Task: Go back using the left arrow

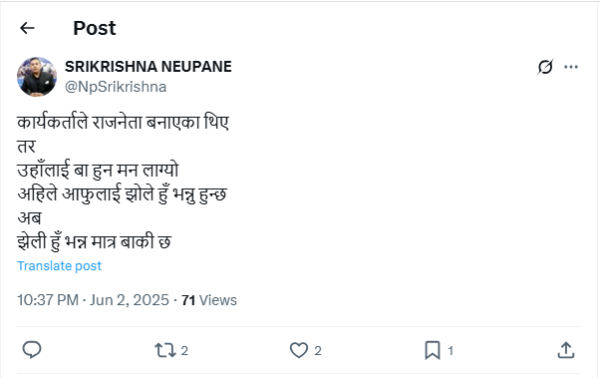Action: tap(27, 28)
